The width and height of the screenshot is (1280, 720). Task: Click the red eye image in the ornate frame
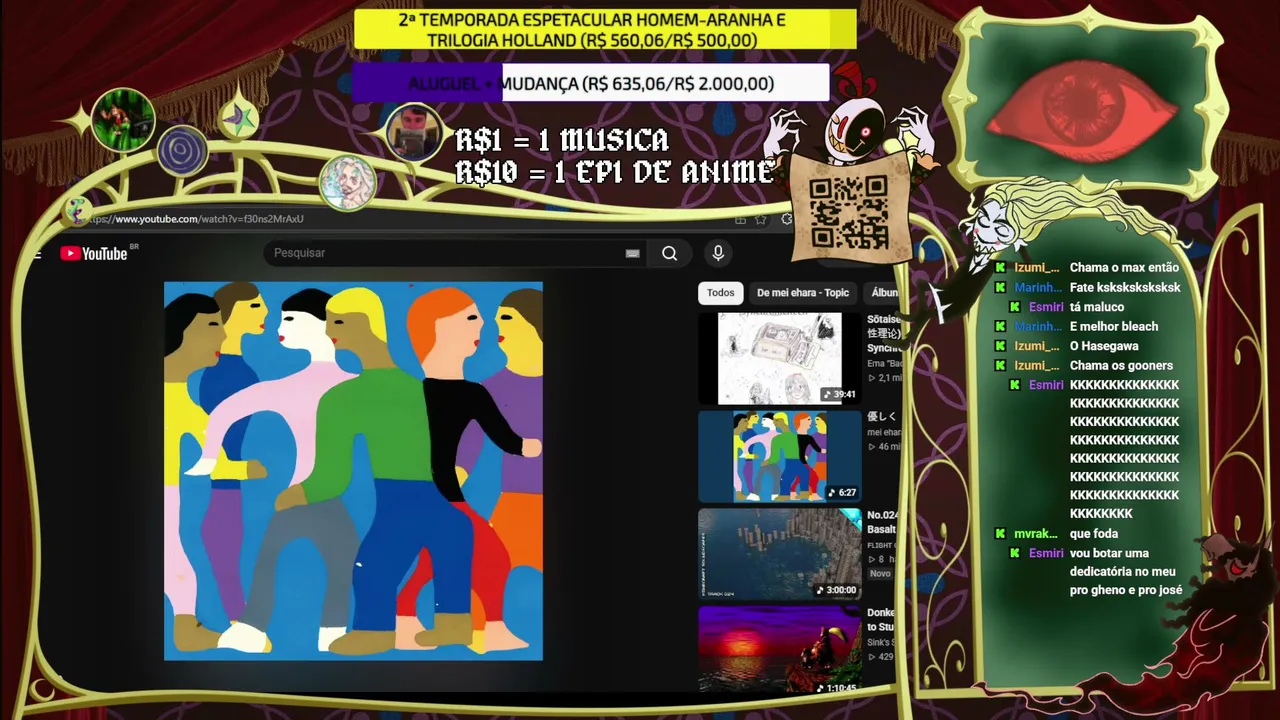[x=1082, y=108]
